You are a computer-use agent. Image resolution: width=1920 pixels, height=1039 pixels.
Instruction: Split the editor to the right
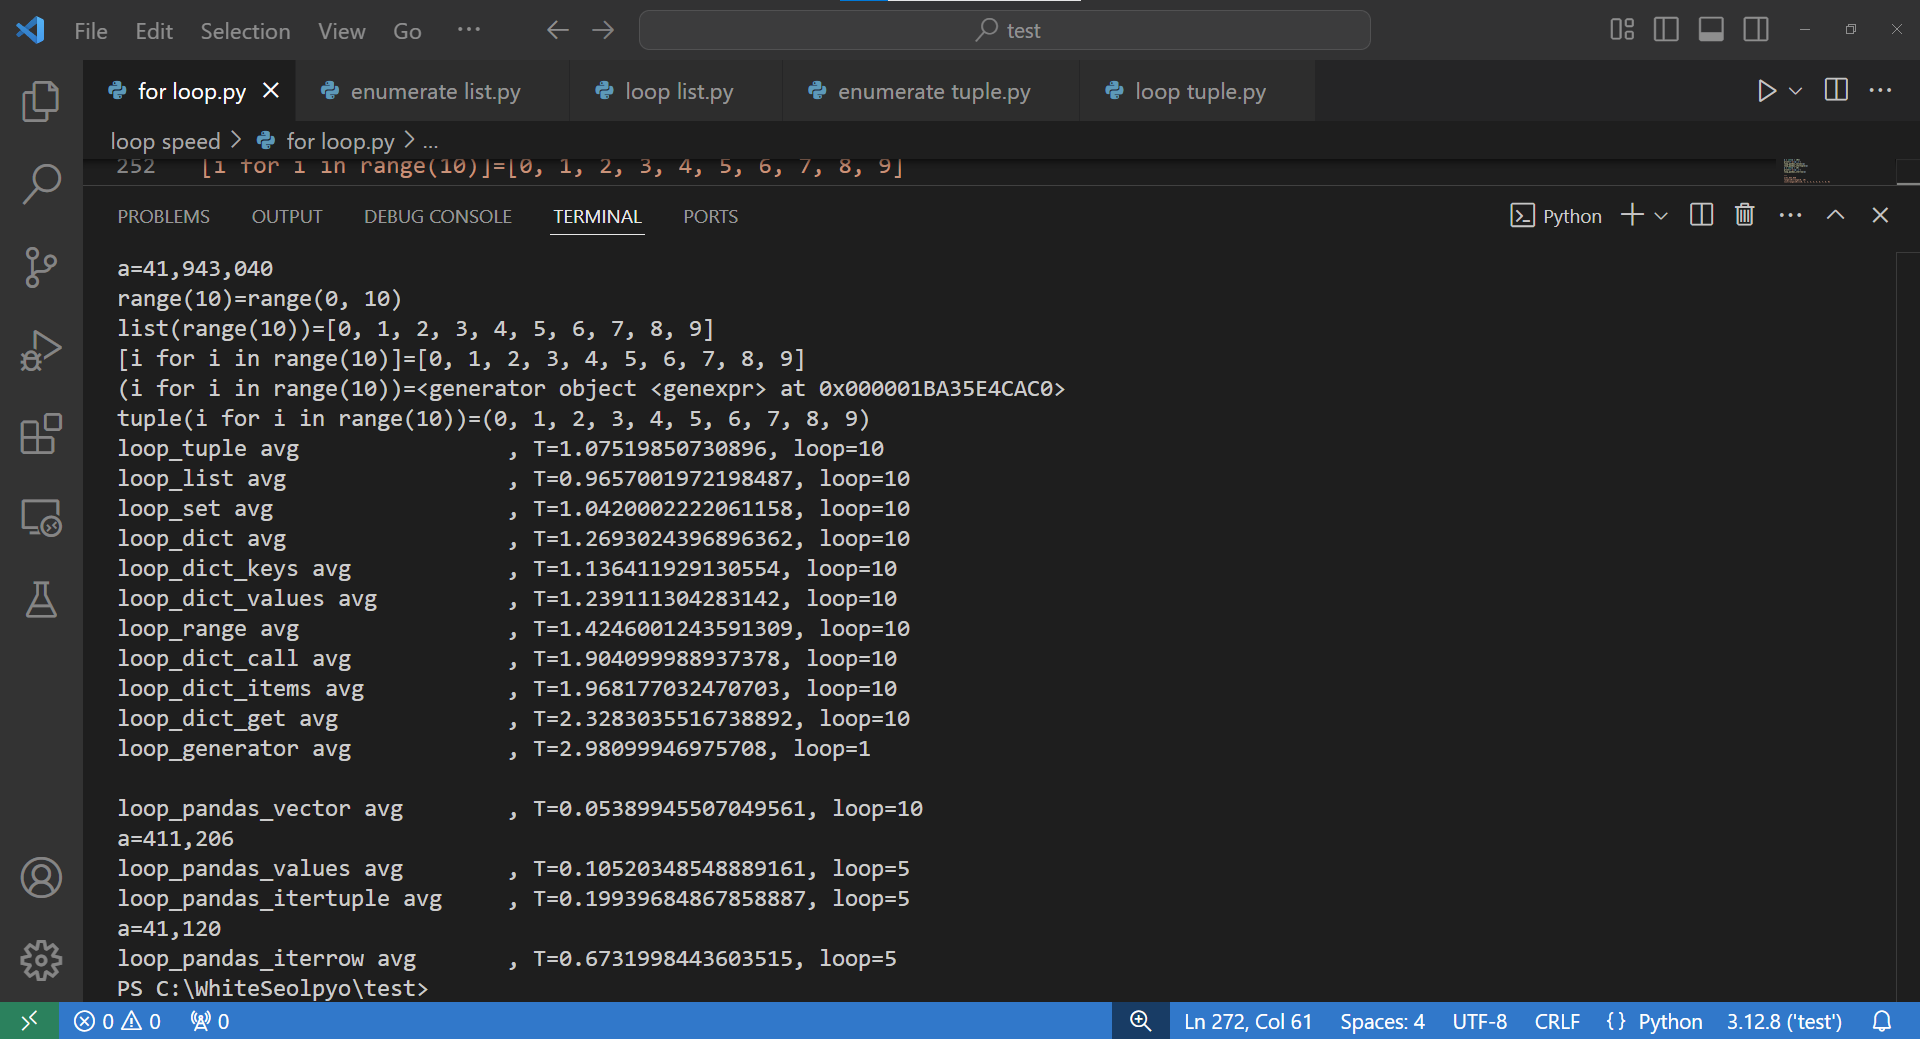pos(1836,90)
